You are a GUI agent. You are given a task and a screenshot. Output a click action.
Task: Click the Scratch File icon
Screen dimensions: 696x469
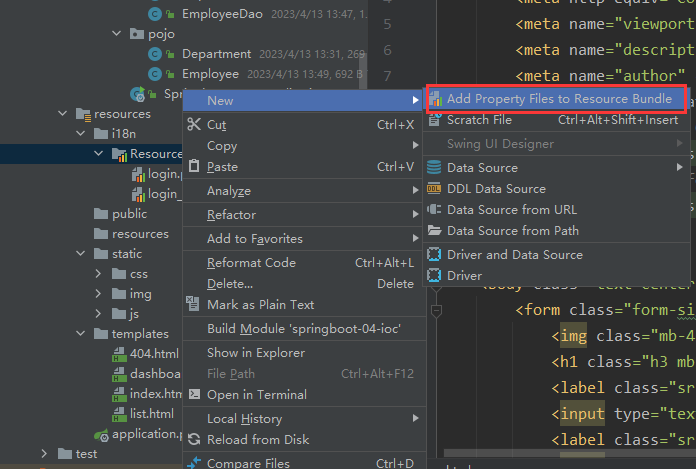point(435,120)
